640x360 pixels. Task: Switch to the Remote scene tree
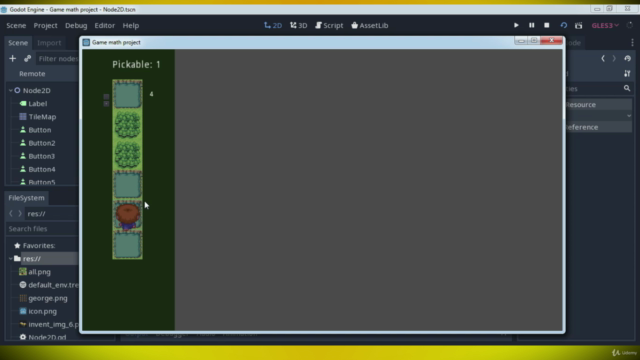click(32, 73)
